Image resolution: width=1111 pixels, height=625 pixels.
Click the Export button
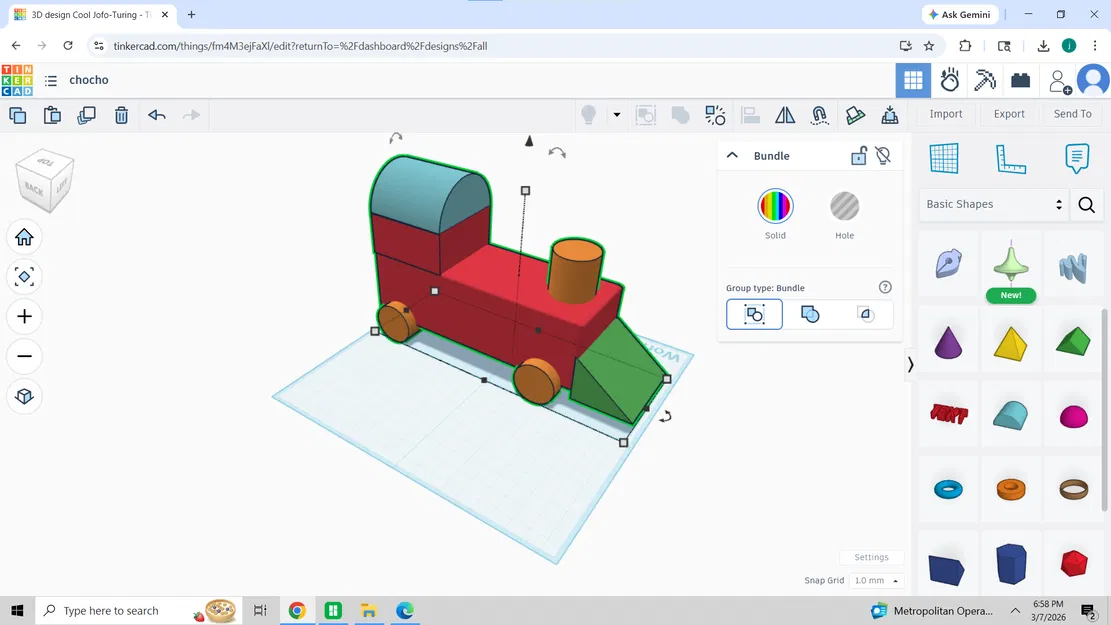tap(1008, 114)
